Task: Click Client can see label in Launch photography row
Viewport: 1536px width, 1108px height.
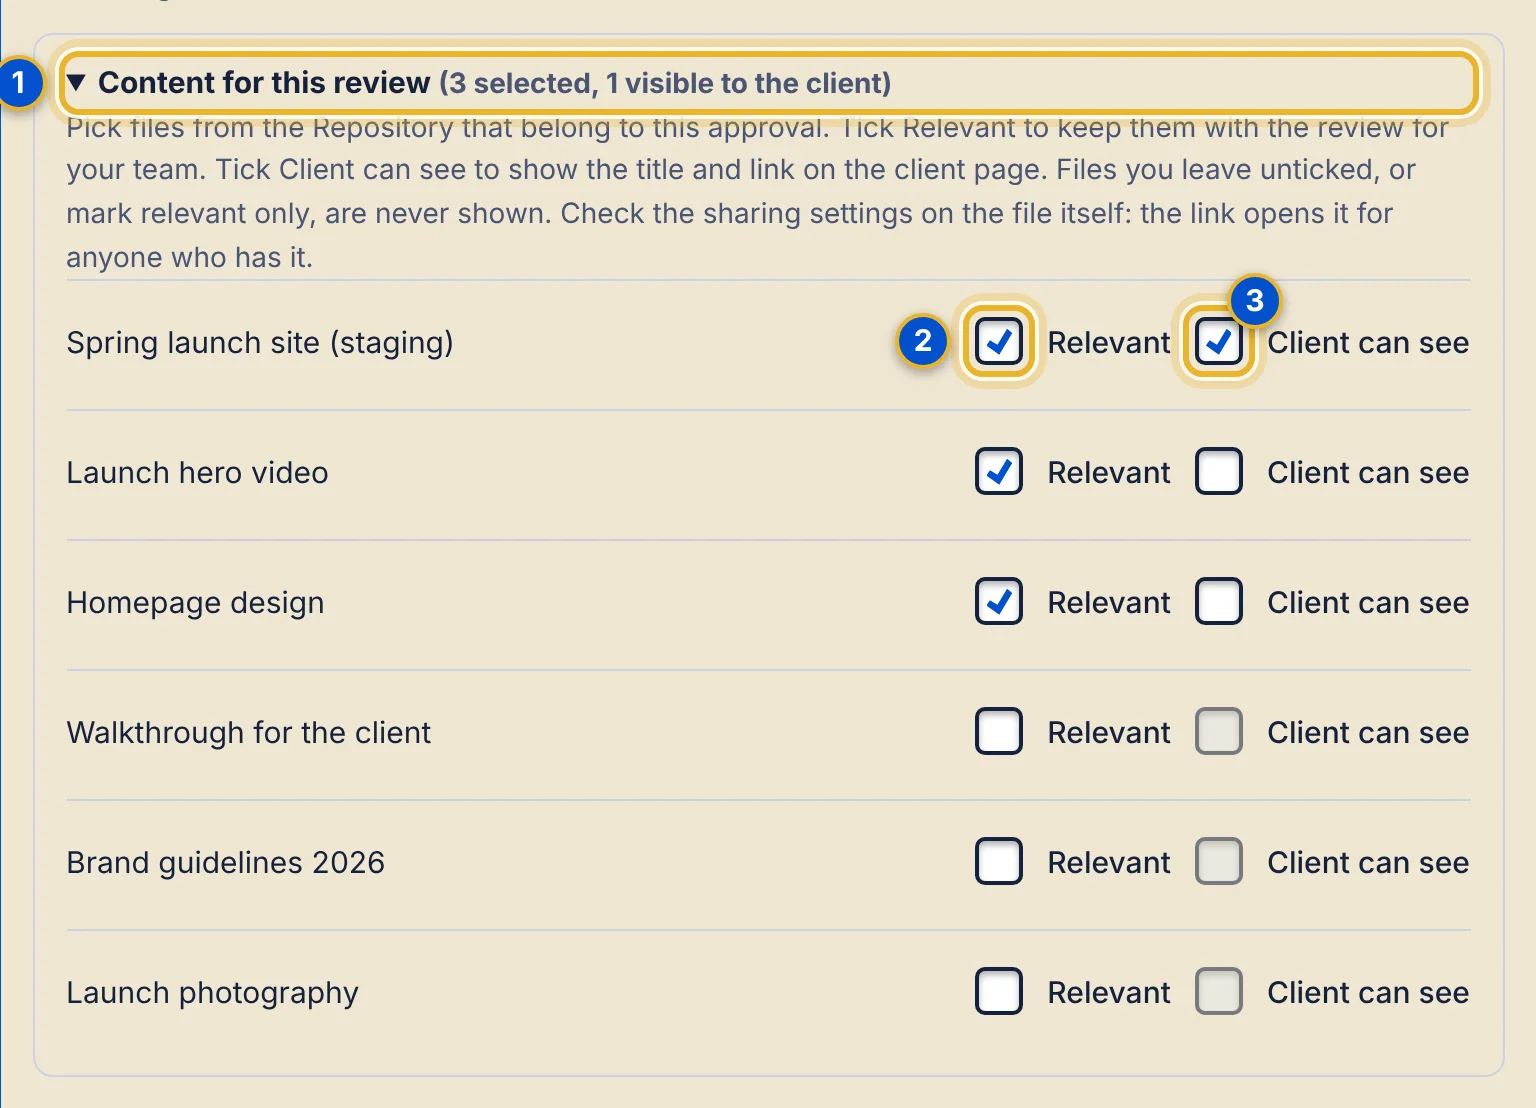Action: point(1368,993)
